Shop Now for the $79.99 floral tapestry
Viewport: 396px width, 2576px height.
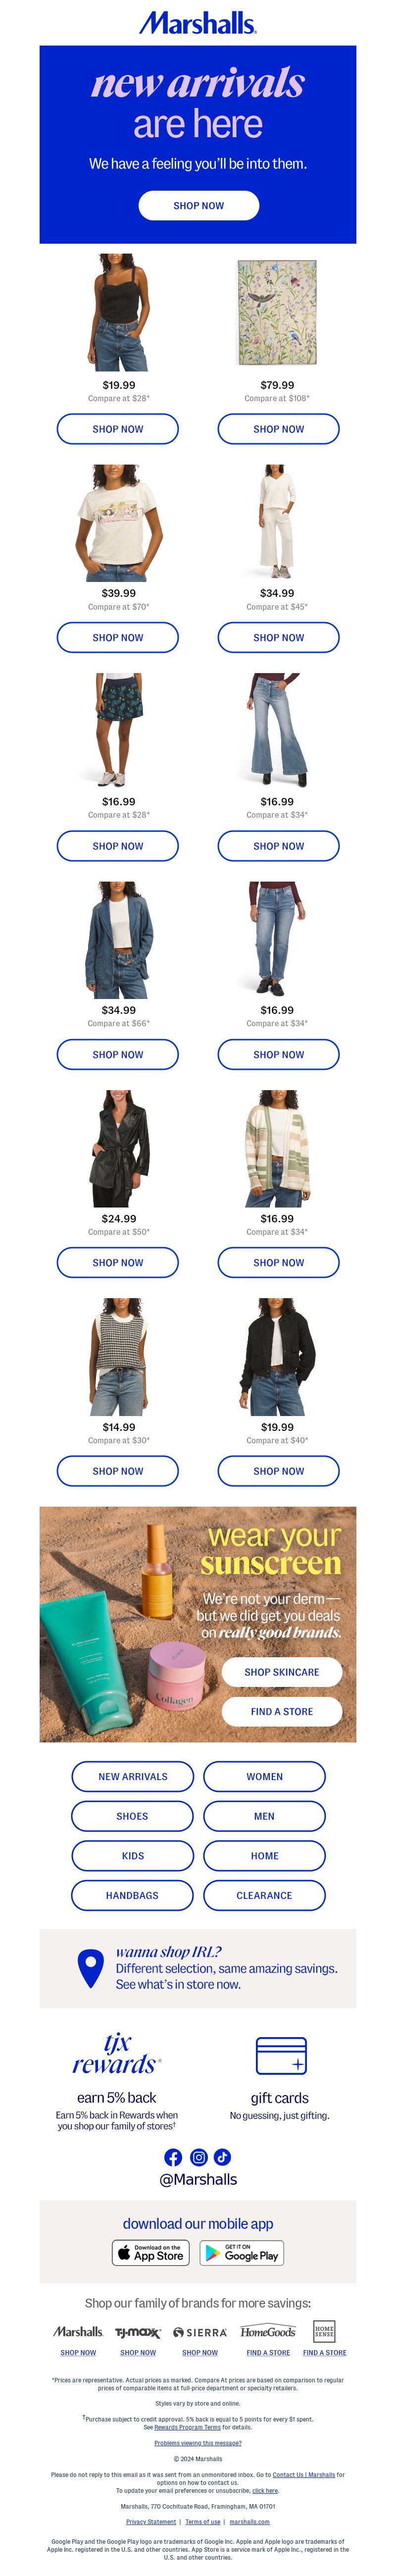(279, 429)
